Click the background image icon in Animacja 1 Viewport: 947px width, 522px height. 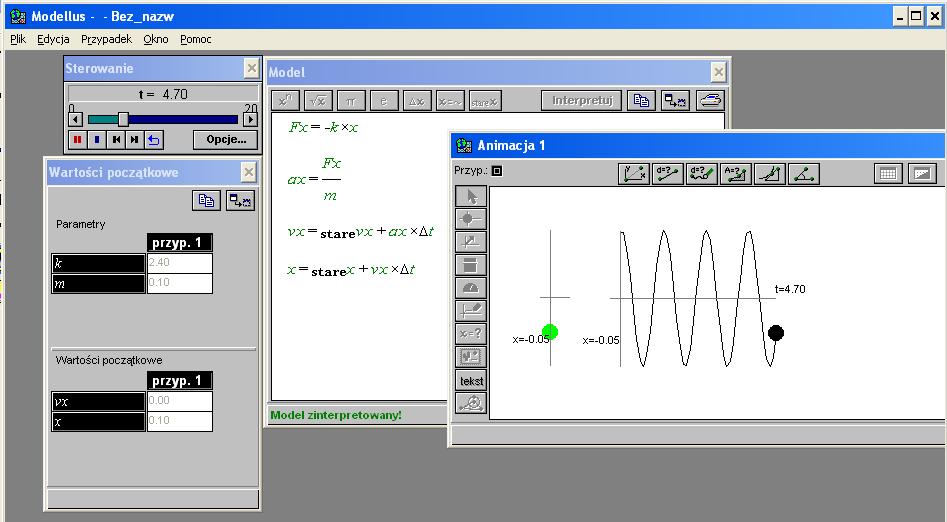pyautogui.click(x=922, y=174)
